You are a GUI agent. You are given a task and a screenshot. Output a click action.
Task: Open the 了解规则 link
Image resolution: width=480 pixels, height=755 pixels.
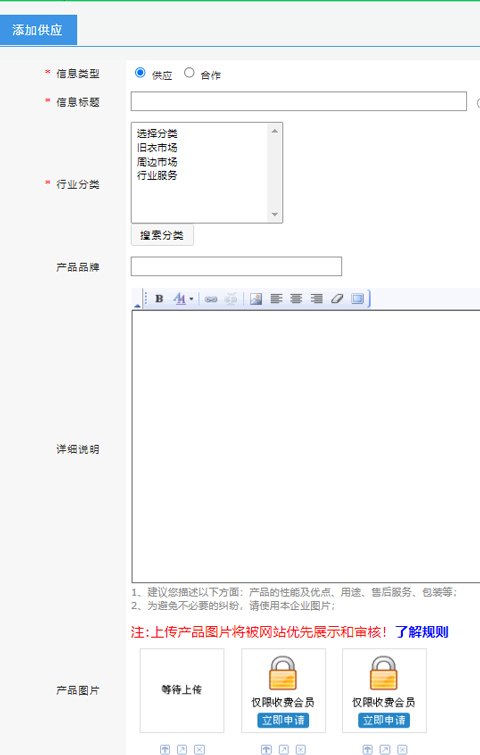tap(422, 632)
